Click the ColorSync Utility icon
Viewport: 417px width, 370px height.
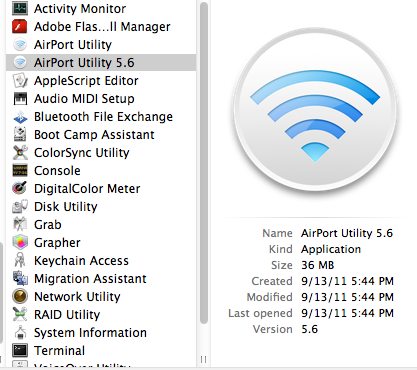[20, 152]
